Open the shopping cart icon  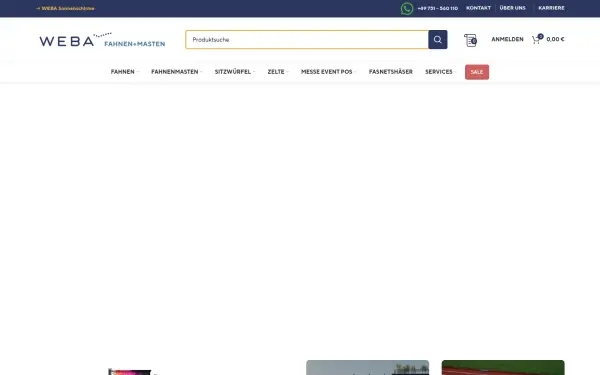[x=537, y=39]
